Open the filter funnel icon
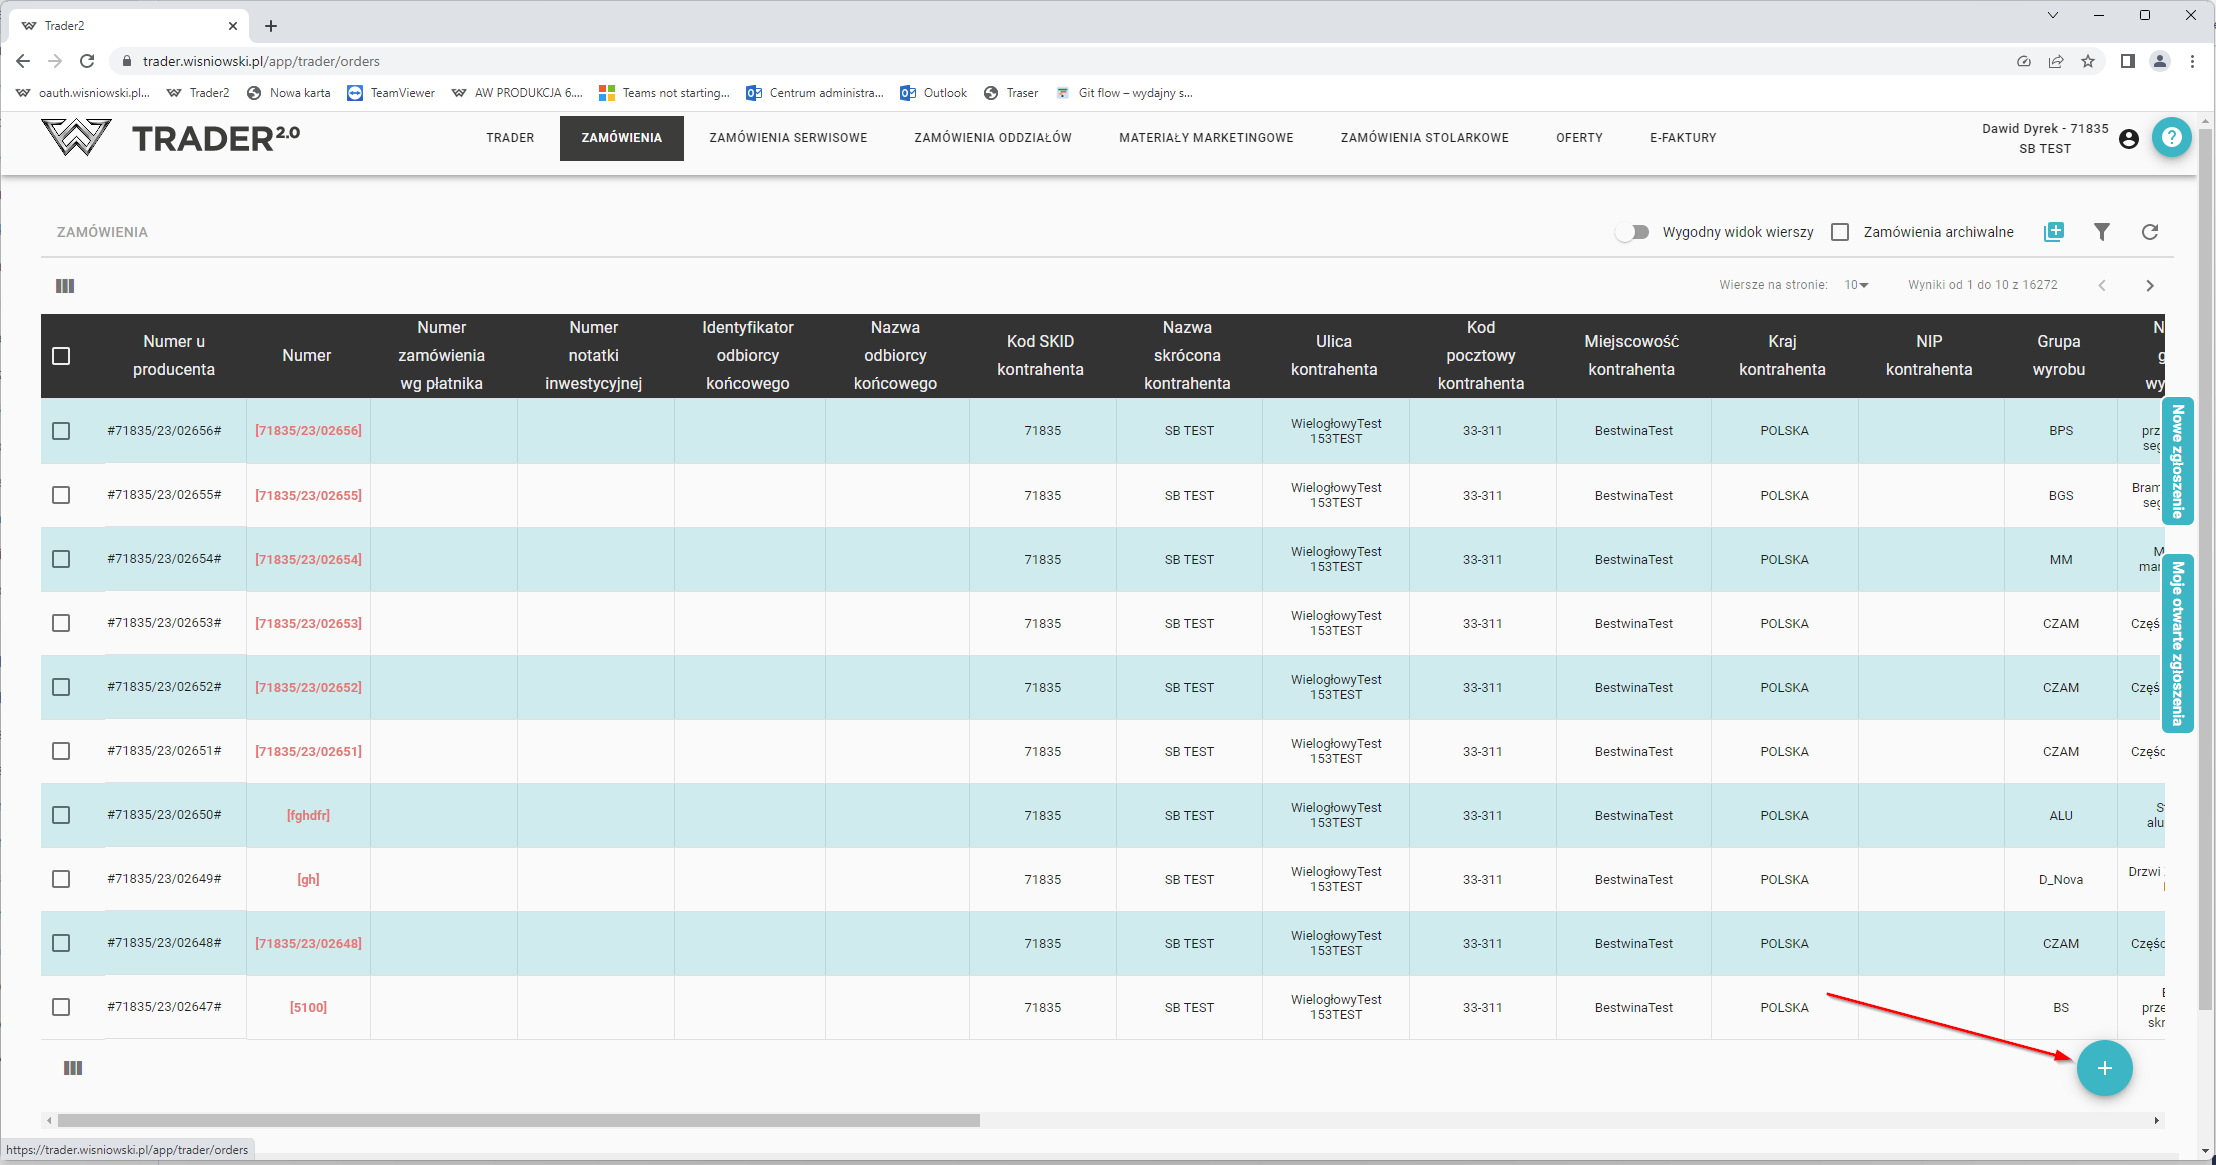 (x=2102, y=232)
